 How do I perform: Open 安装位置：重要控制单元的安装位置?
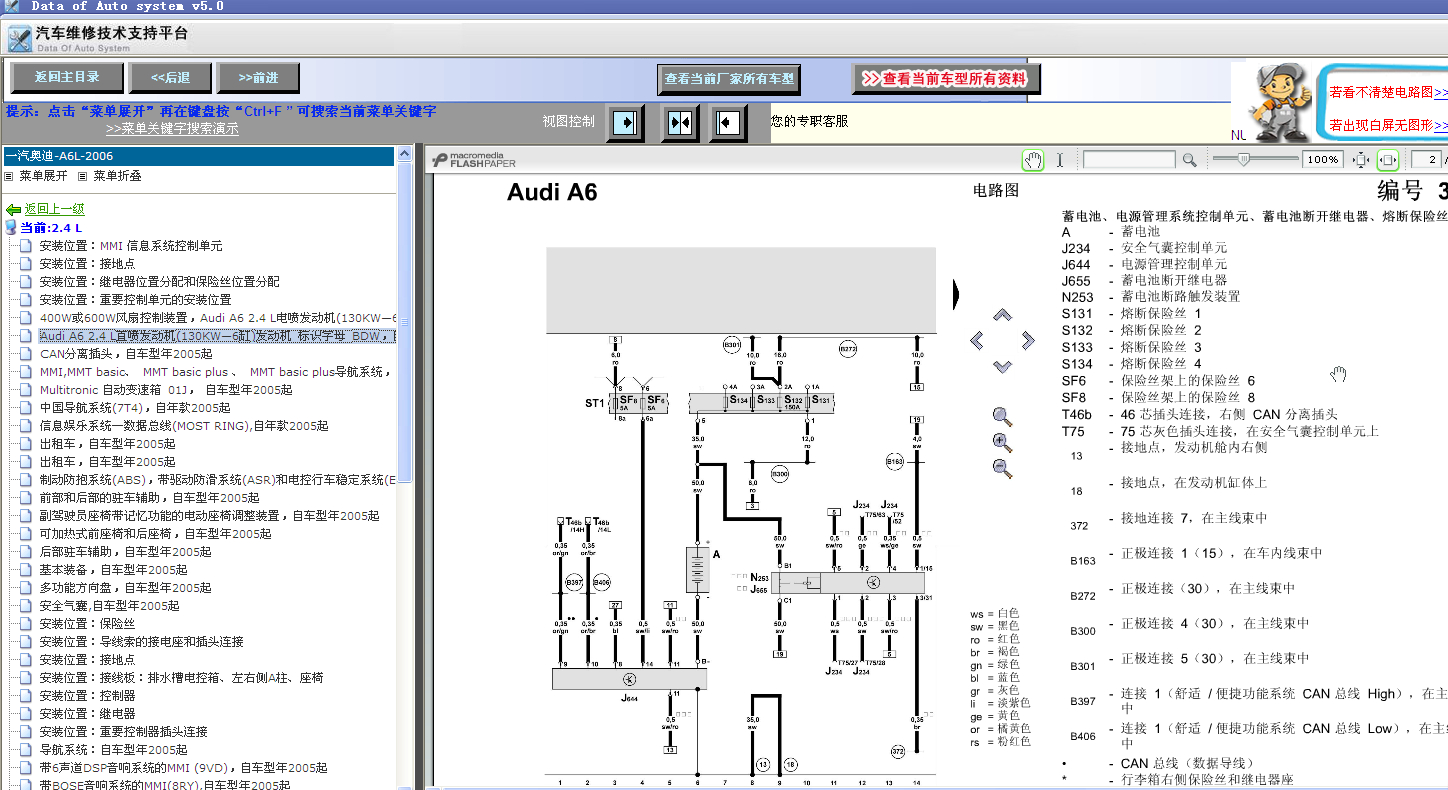click(x=135, y=300)
